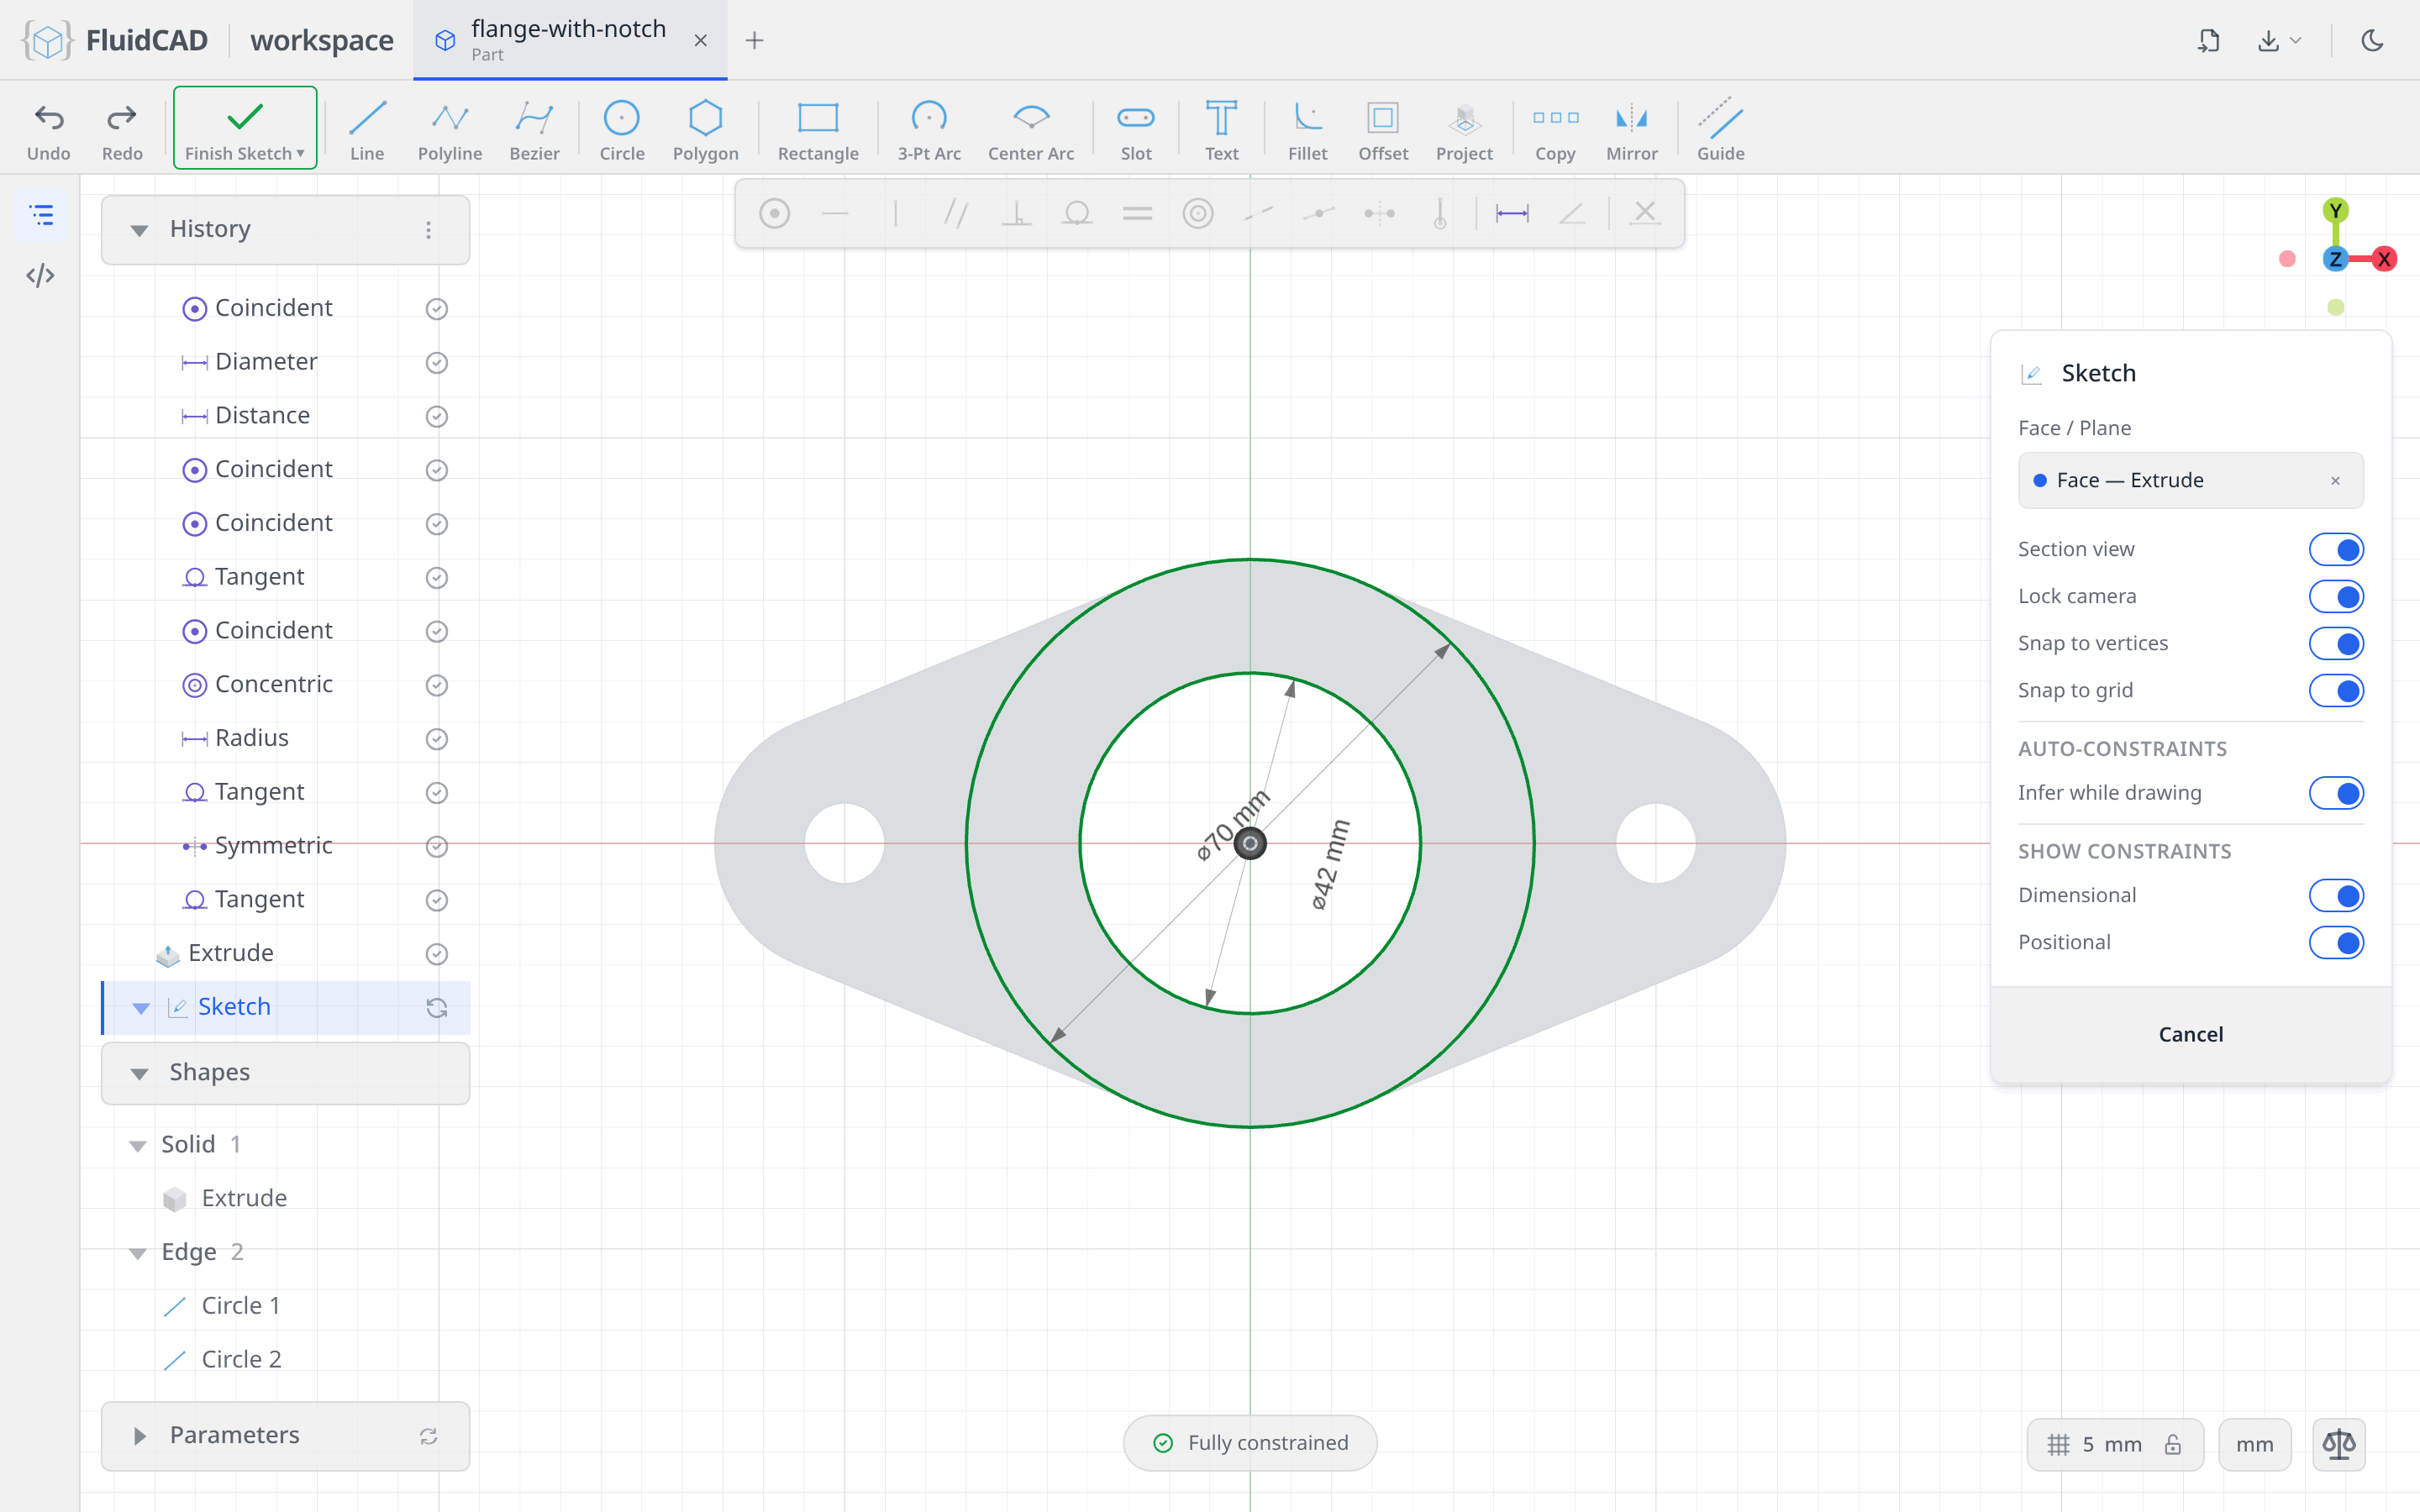The width and height of the screenshot is (2420, 1512).
Task: Turn off Dimensional constraints display
Action: (x=2336, y=895)
